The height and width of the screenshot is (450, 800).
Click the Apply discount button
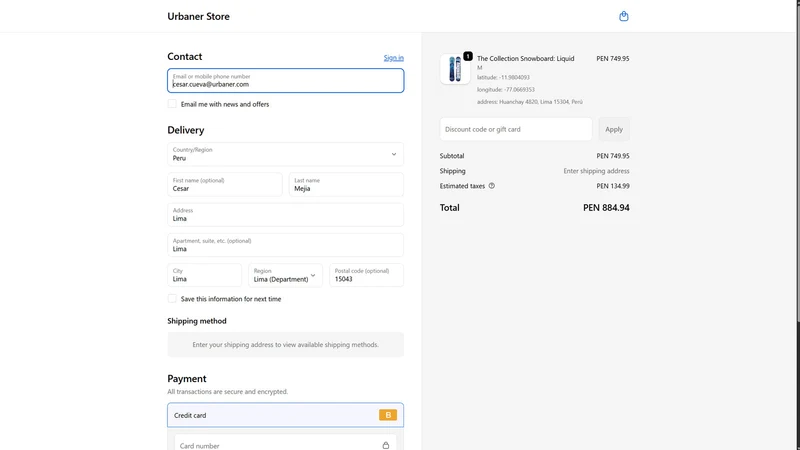[x=614, y=129]
